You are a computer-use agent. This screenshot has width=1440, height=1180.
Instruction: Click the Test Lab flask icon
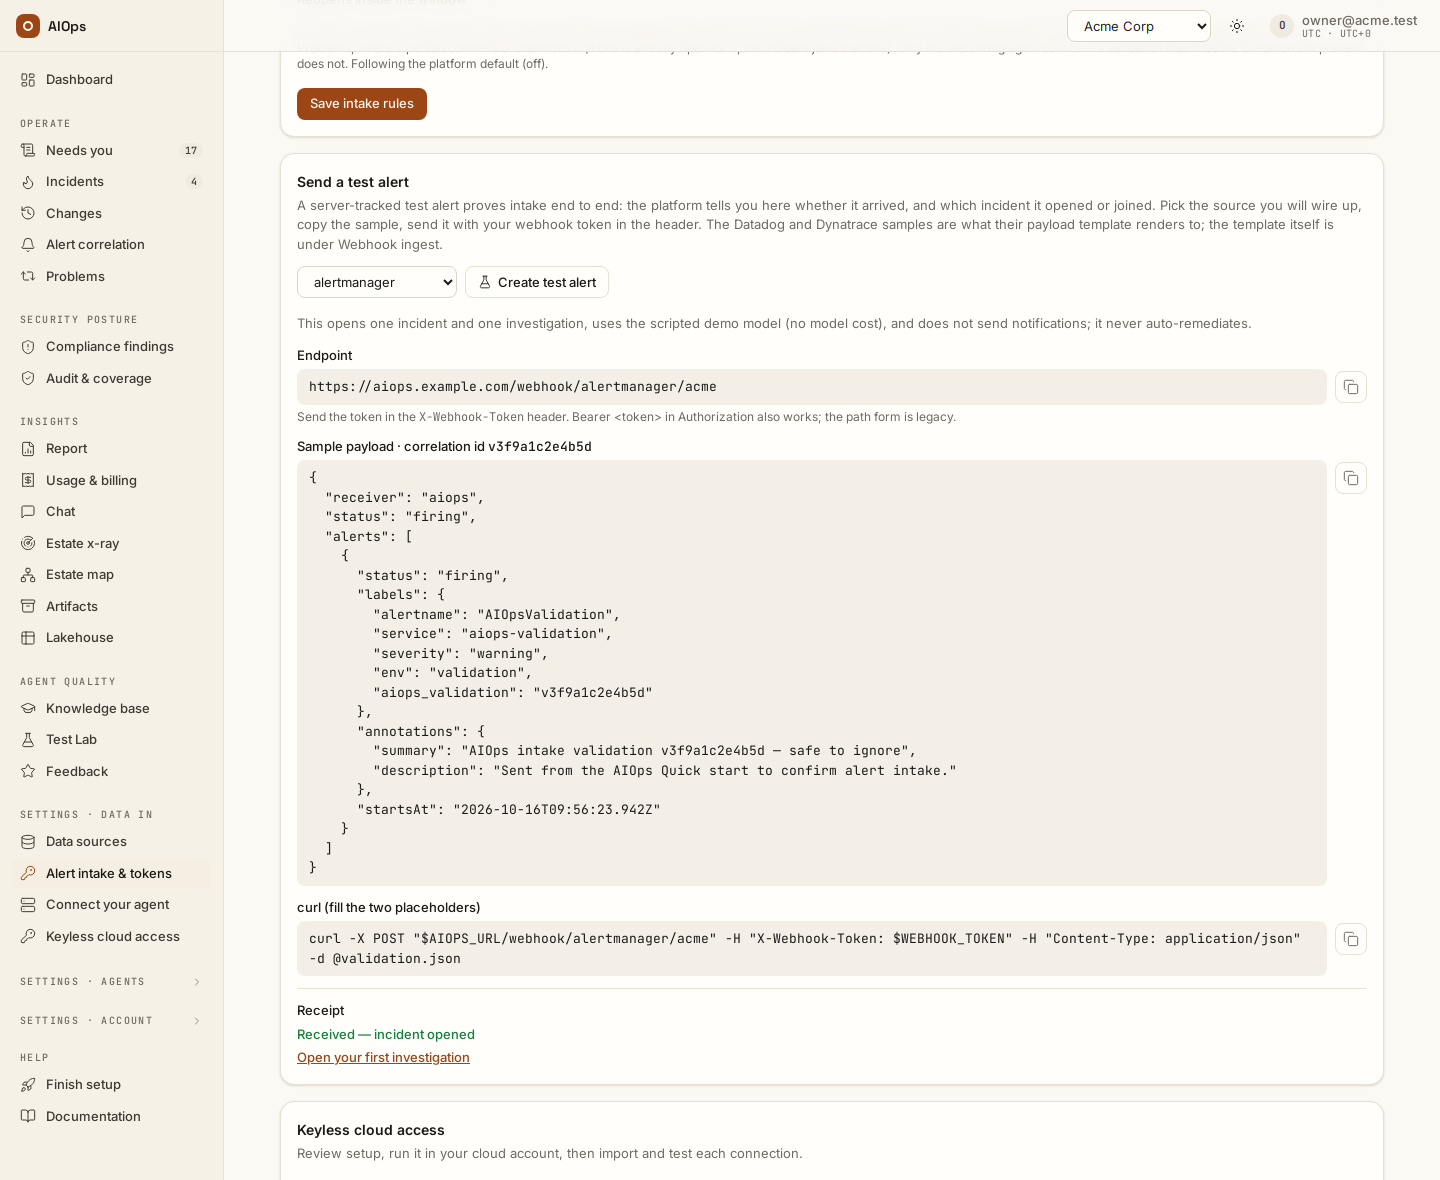tap(28, 740)
